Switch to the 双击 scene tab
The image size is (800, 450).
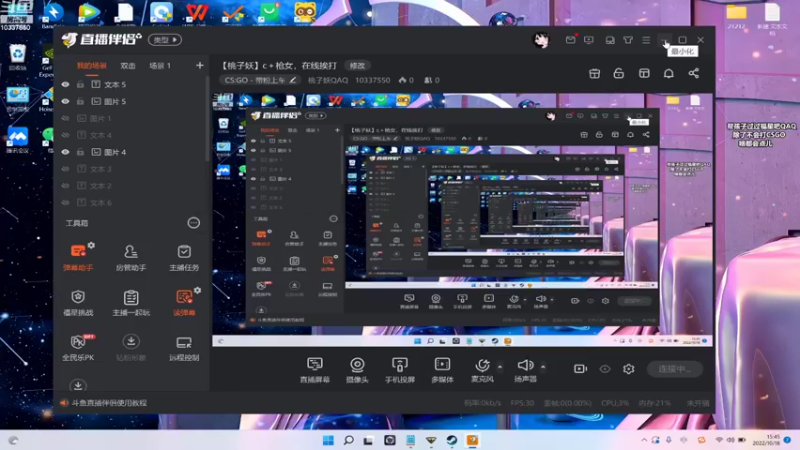click(x=128, y=66)
